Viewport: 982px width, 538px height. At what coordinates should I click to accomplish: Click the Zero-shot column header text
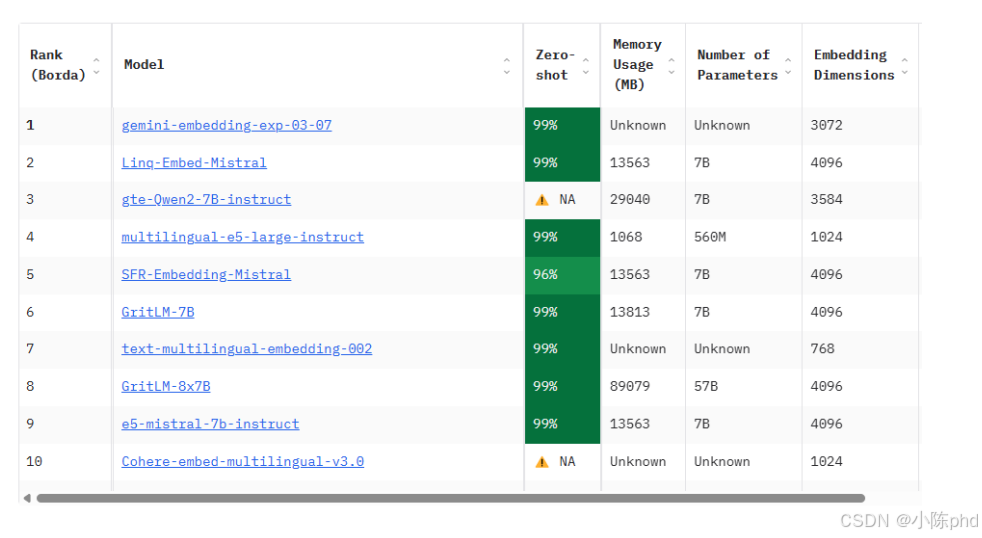(x=555, y=65)
